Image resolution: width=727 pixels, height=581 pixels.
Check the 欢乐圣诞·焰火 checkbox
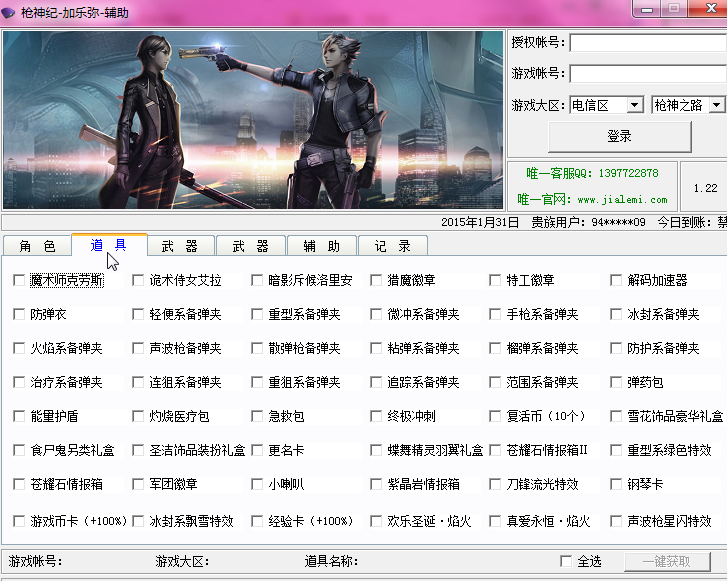point(376,521)
